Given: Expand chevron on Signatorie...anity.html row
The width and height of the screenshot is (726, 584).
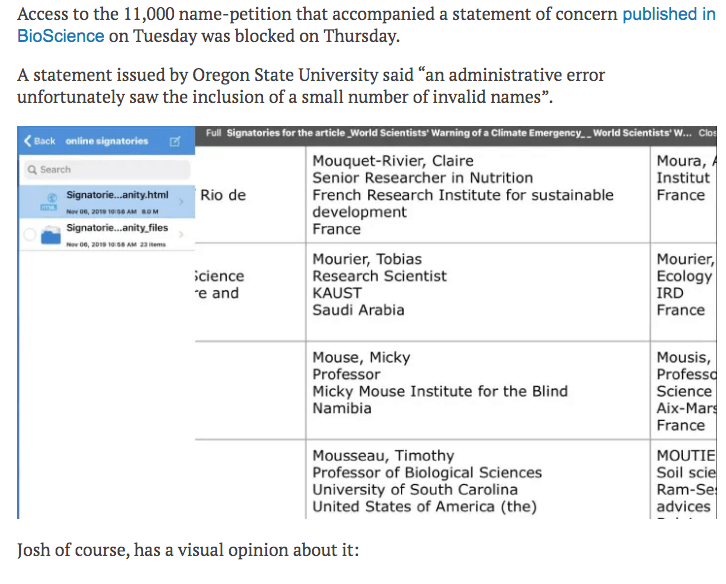Looking at the screenshot, I should tap(181, 201).
